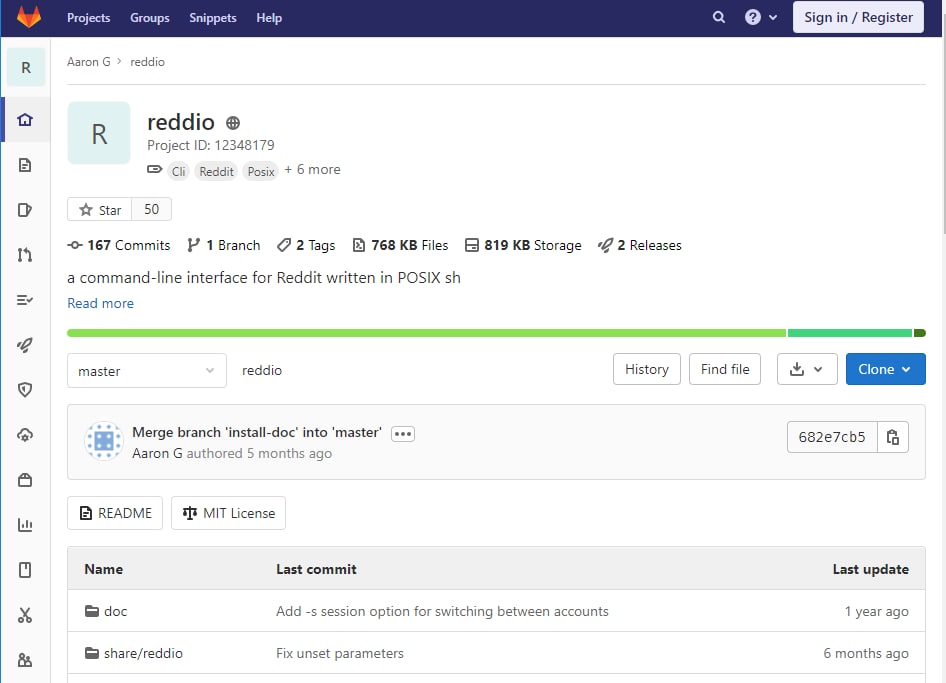The height and width of the screenshot is (683, 946).
Task: Open Help in the top bar
Action: (x=269, y=18)
